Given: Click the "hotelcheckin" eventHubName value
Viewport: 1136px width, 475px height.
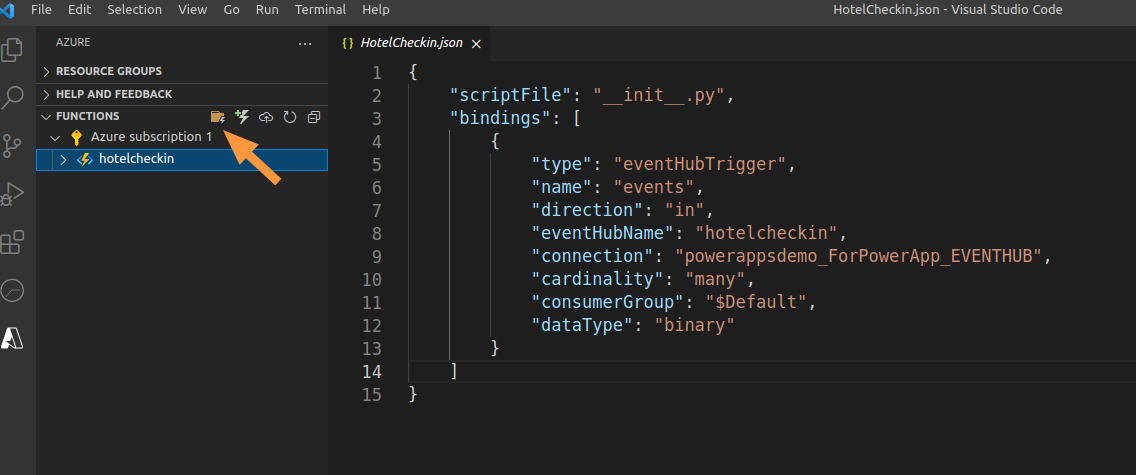Looking at the screenshot, I should [x=767, y=234].
